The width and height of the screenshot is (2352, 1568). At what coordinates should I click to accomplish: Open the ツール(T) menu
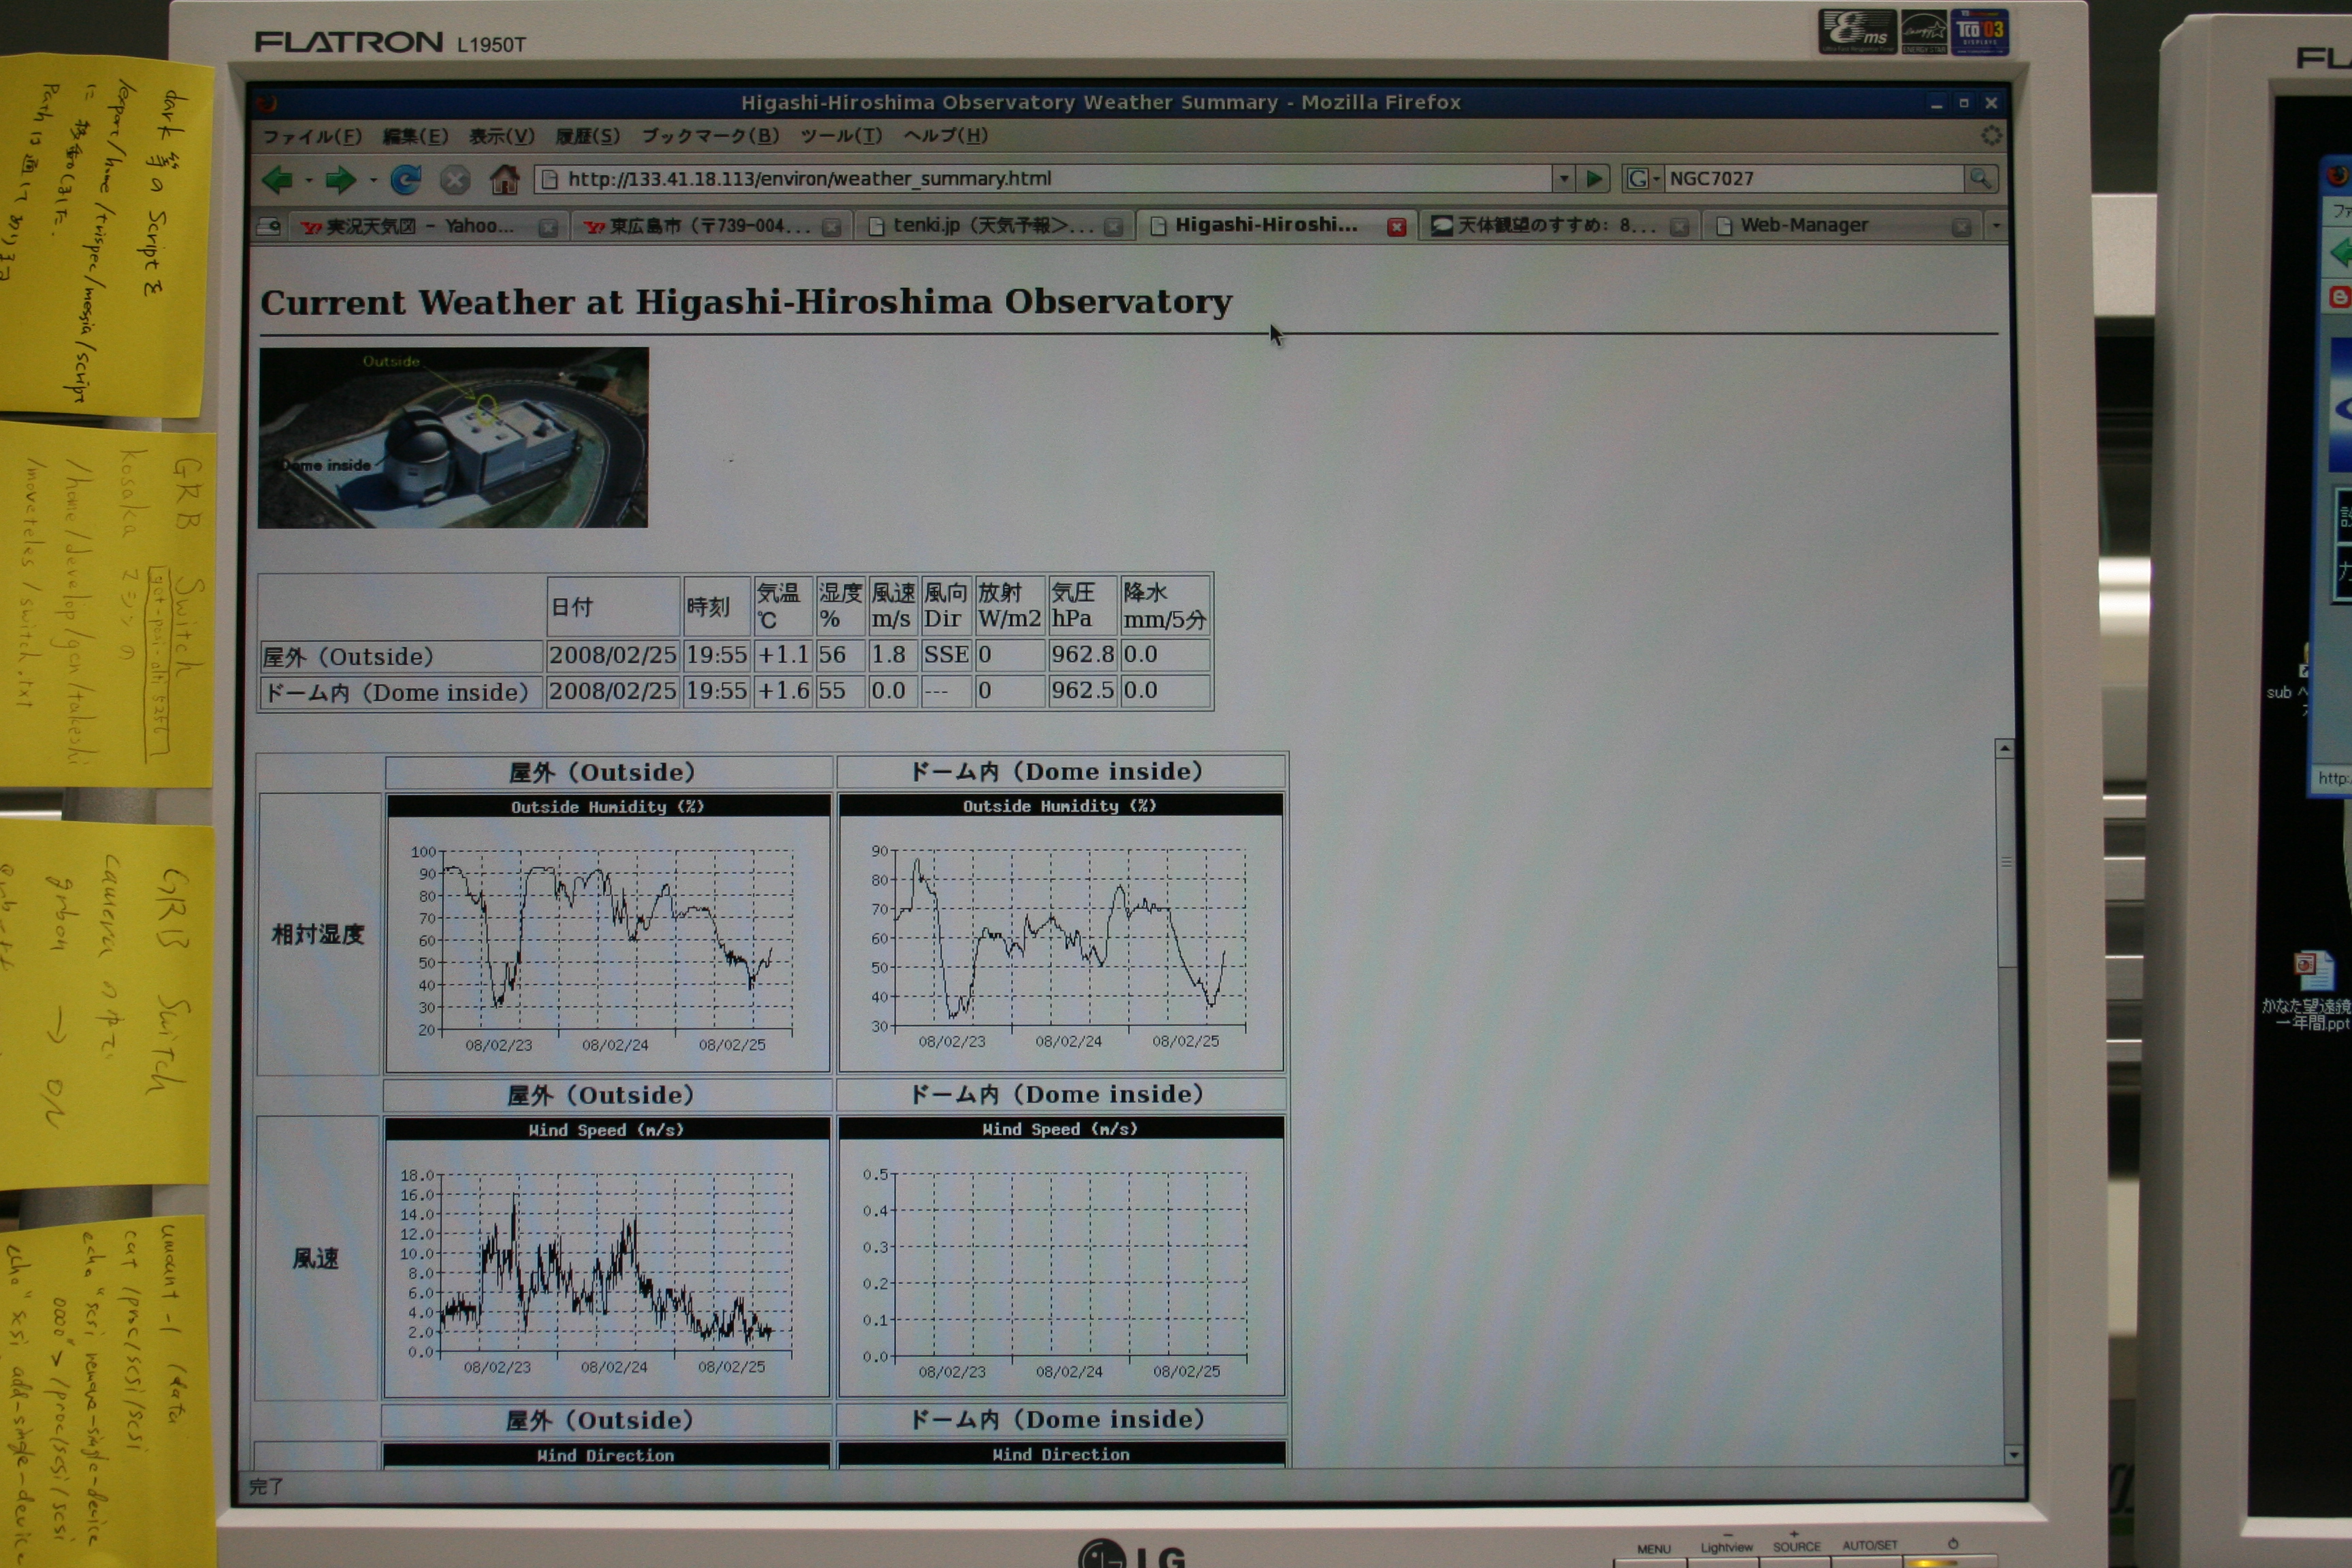coord(841,136)
